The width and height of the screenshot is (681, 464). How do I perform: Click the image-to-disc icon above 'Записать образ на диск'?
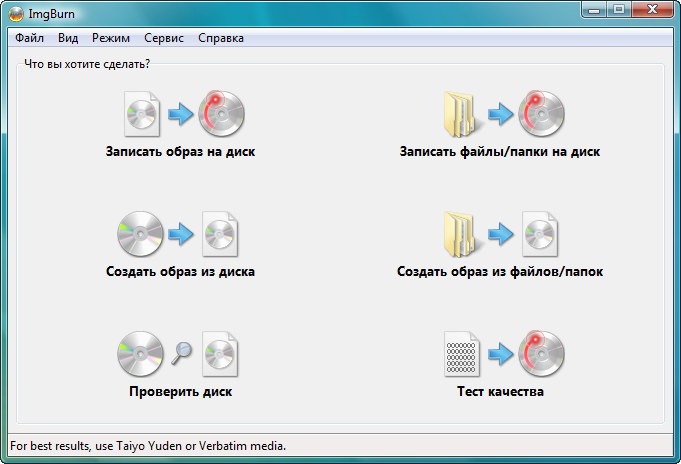[180, 114]
